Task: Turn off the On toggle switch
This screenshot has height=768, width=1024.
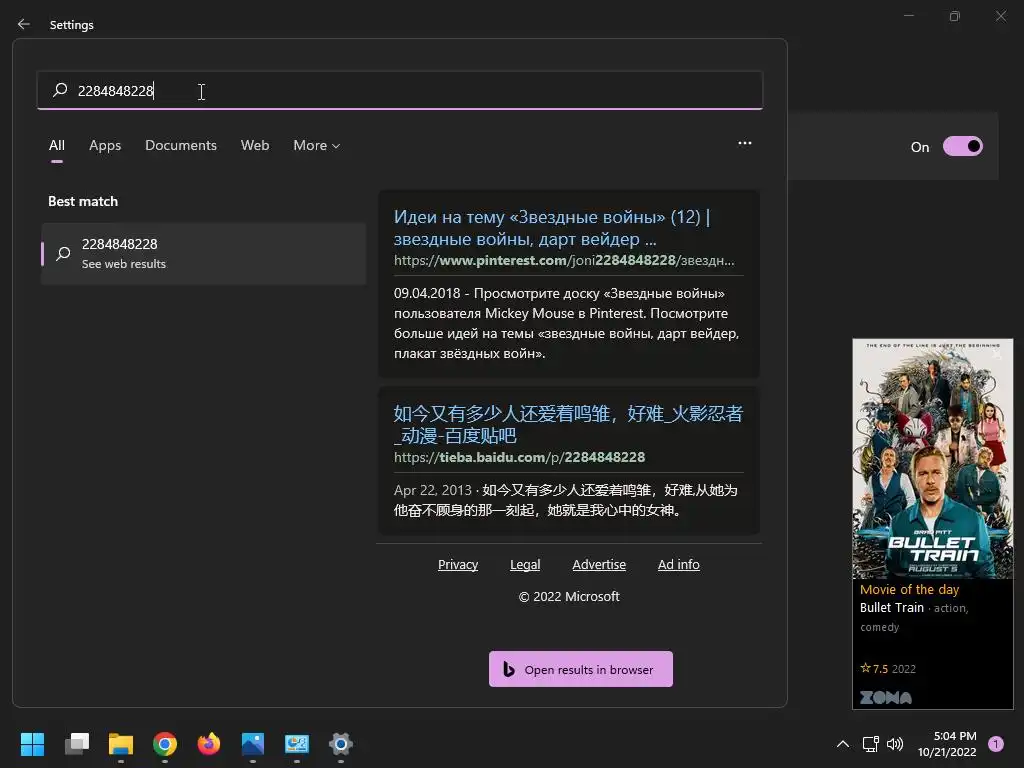Action: pyautogui.click(x=963, y=146)
